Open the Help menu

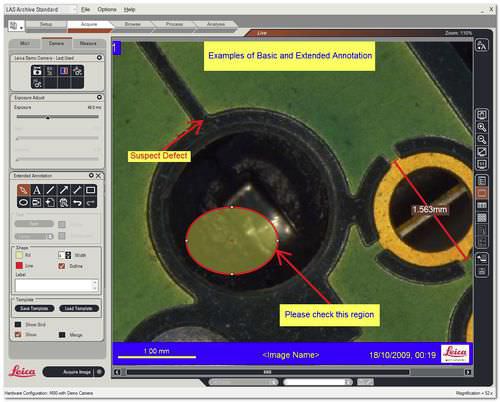click(x=129, y=10)
